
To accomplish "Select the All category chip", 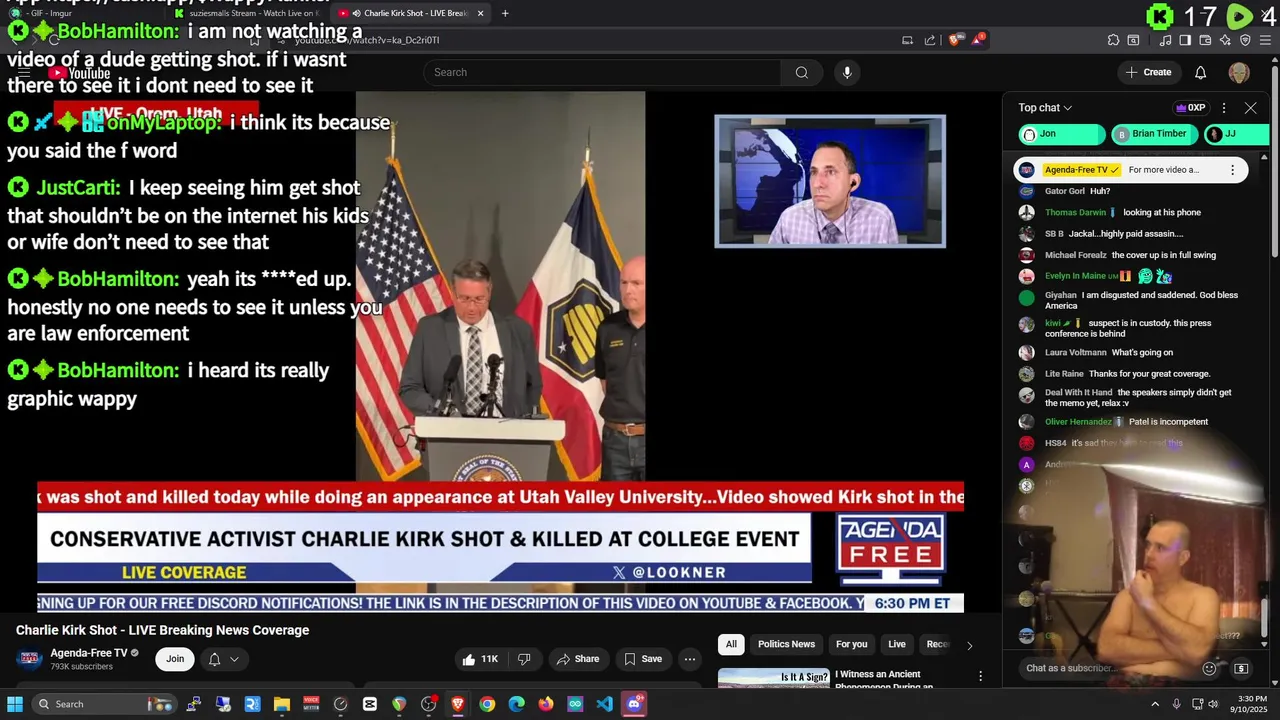I will tap(731, 645).
